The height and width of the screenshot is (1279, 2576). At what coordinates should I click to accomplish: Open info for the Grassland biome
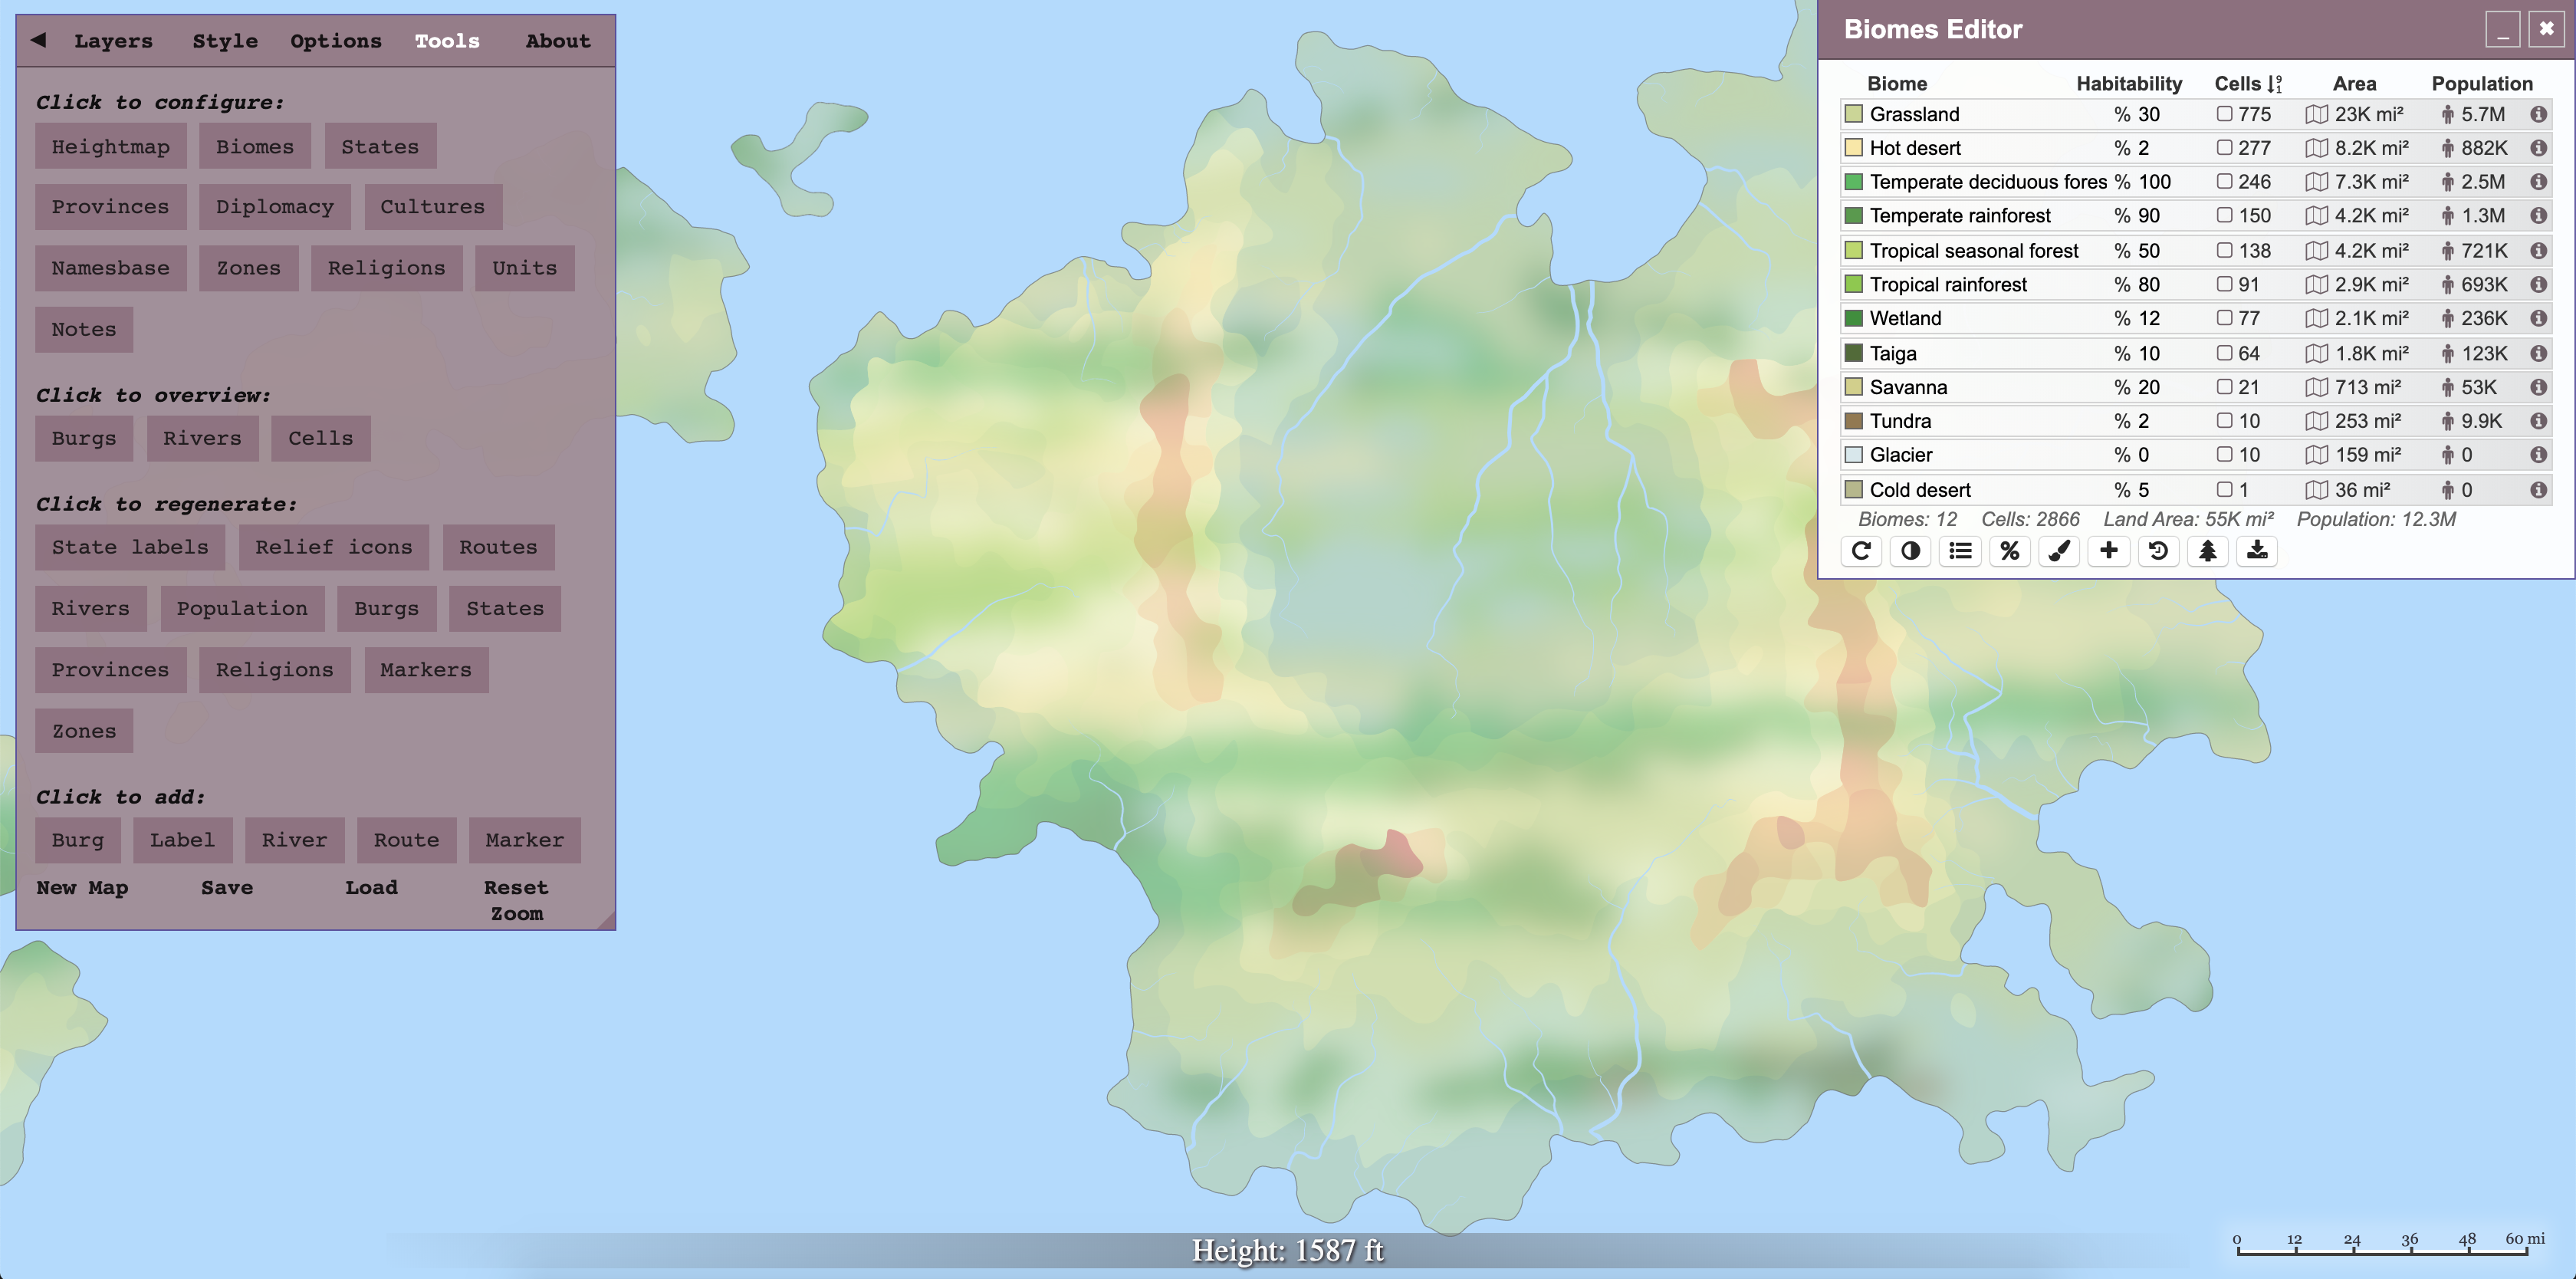[2540, 114]
